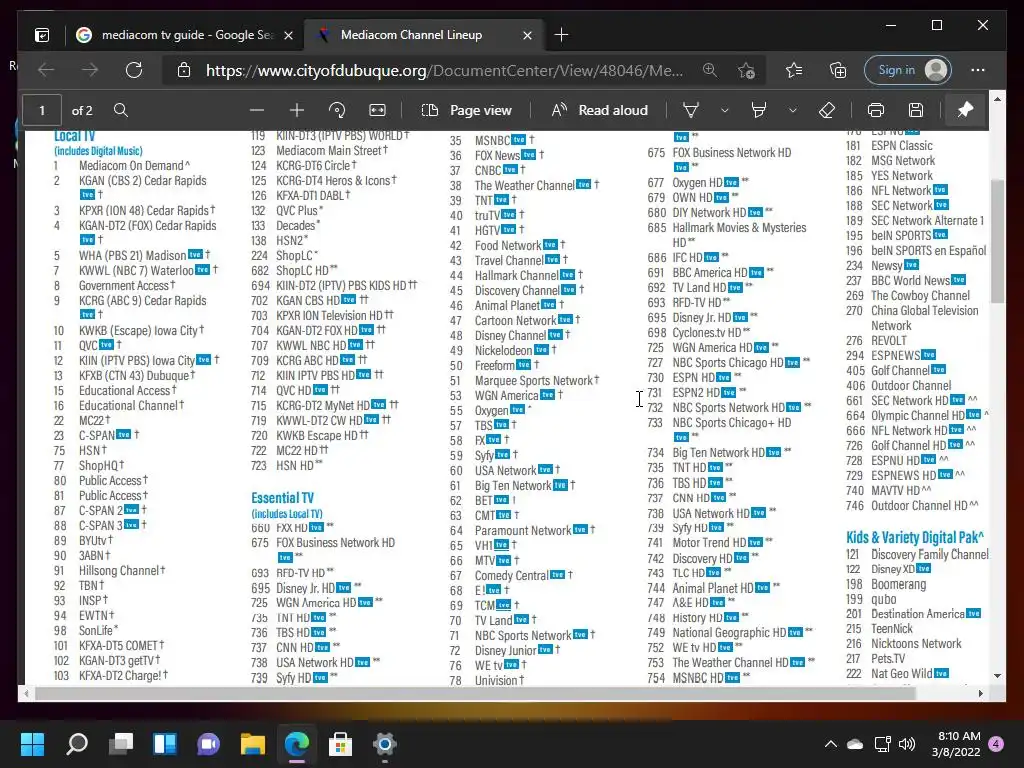1024x768 pixels.
Task: Open Widgets from the taskbar
Action: 165,744
